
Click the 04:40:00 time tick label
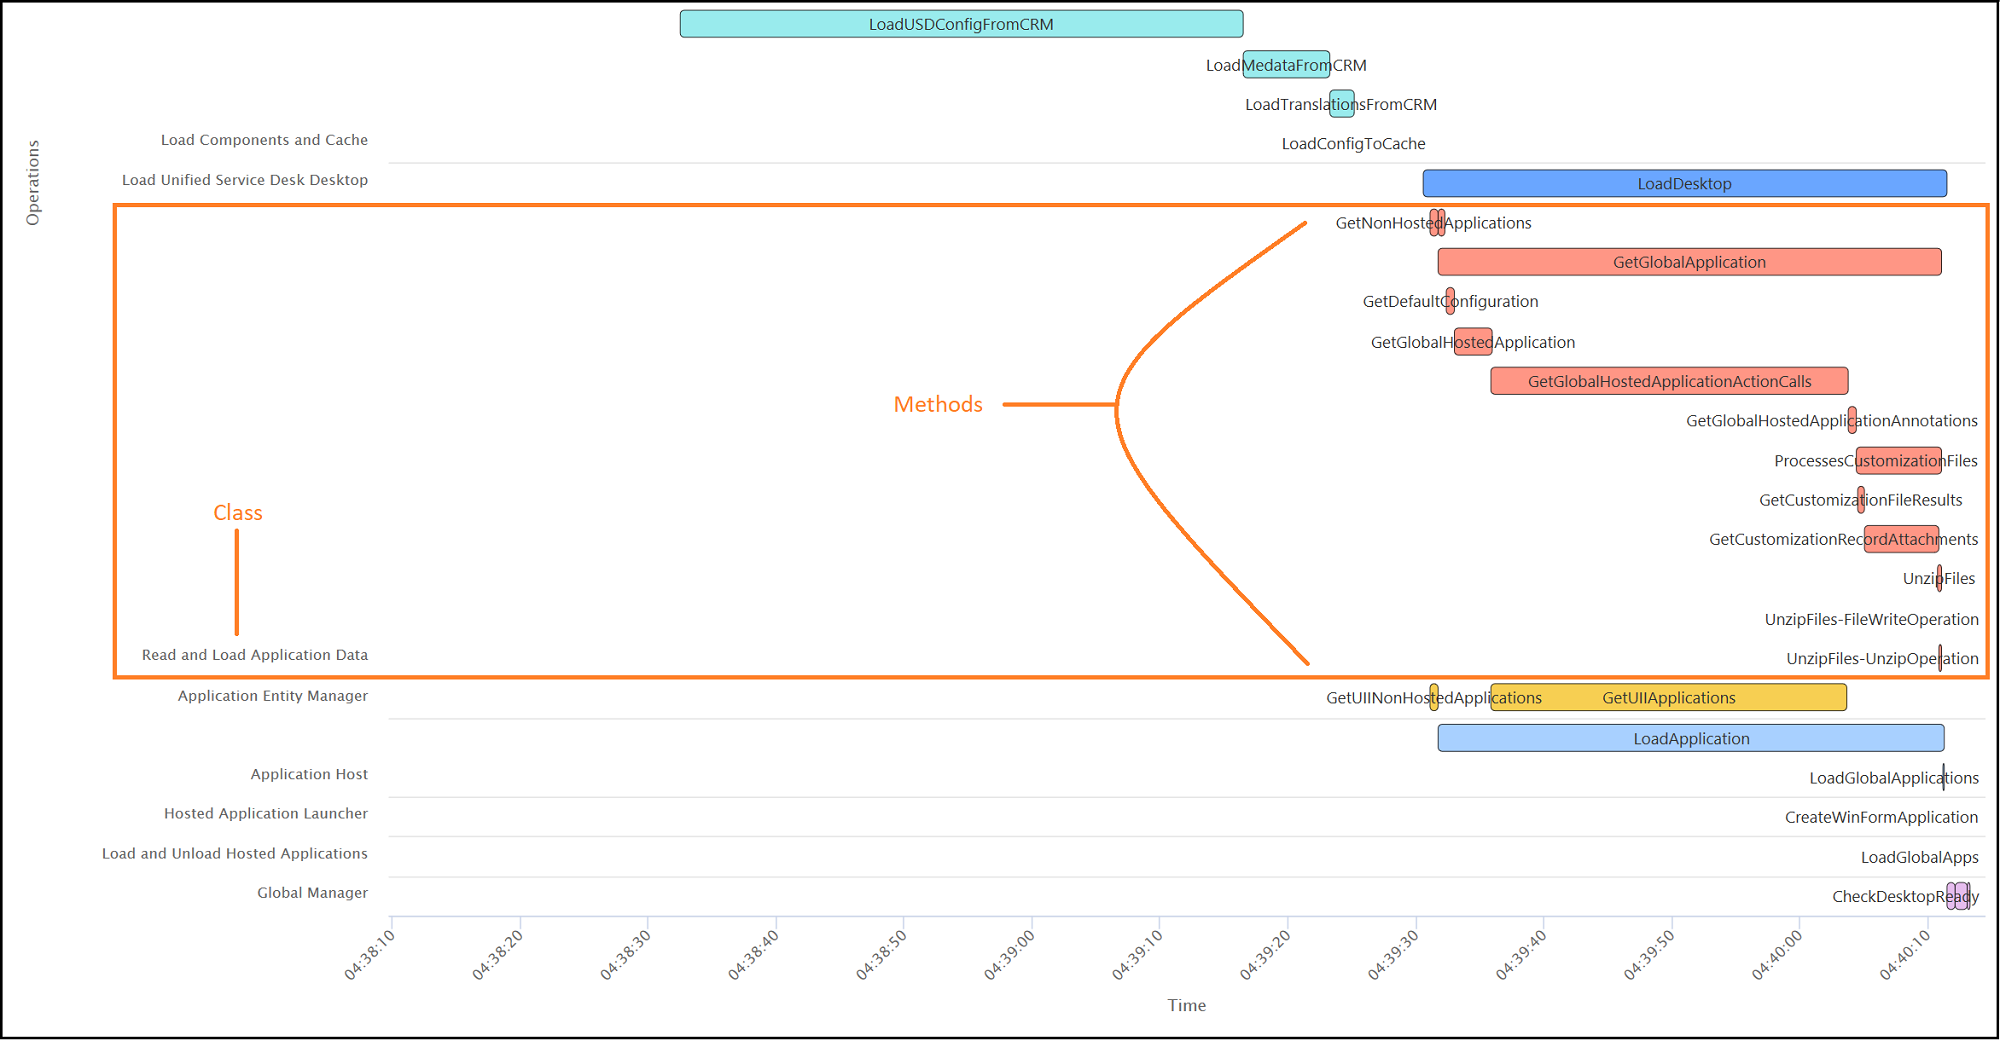[1778, 955]
